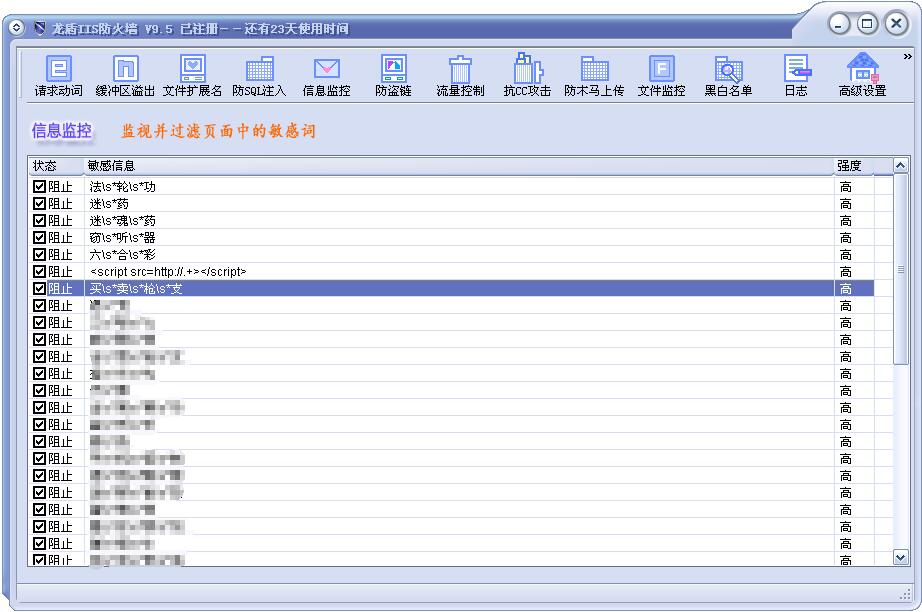The image size is (922, 612).
Task: Click the shield app icon in title bar
Action: (x=39, y=28)
